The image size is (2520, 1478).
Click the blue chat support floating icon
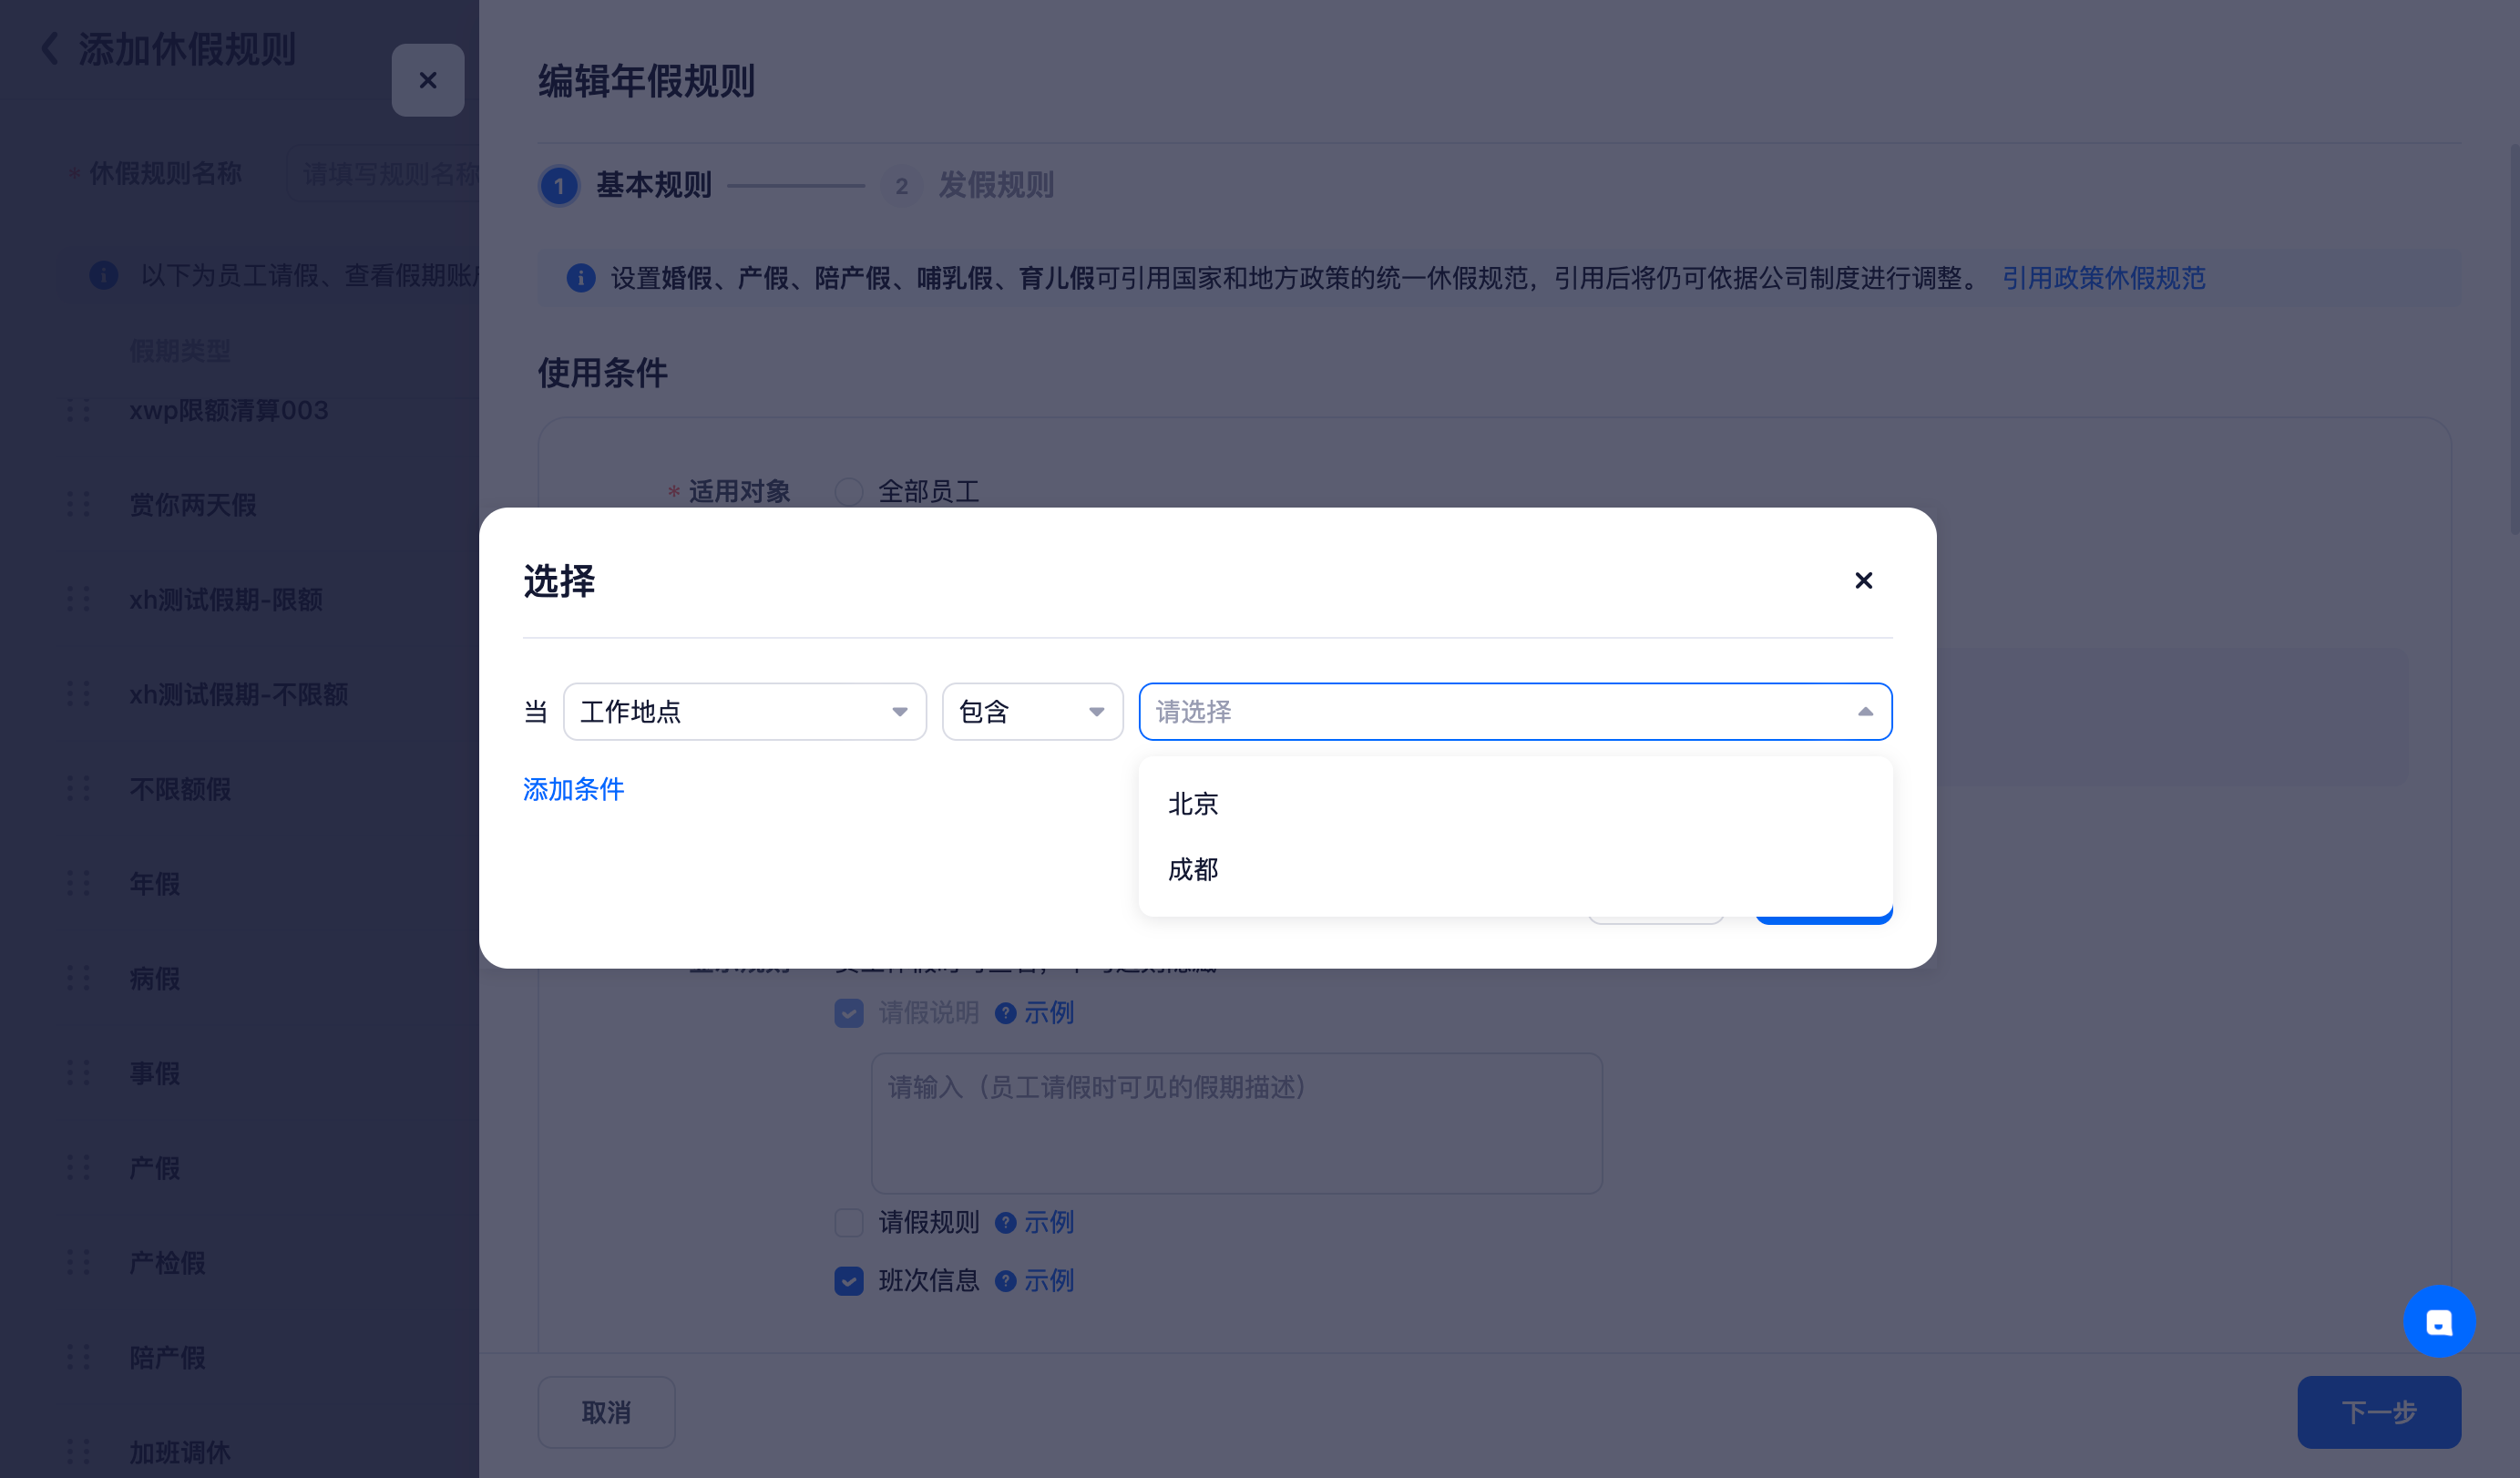click(x=2438, y=1321)
